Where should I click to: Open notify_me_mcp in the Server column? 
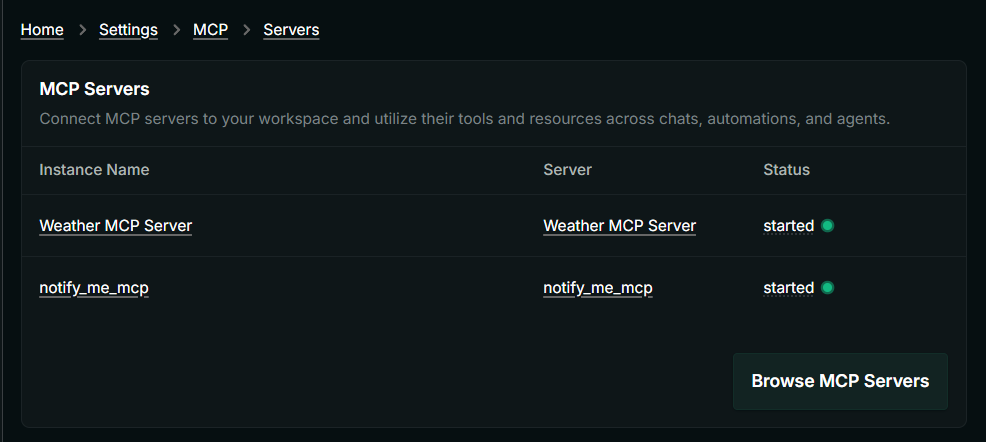pos(598,288)
